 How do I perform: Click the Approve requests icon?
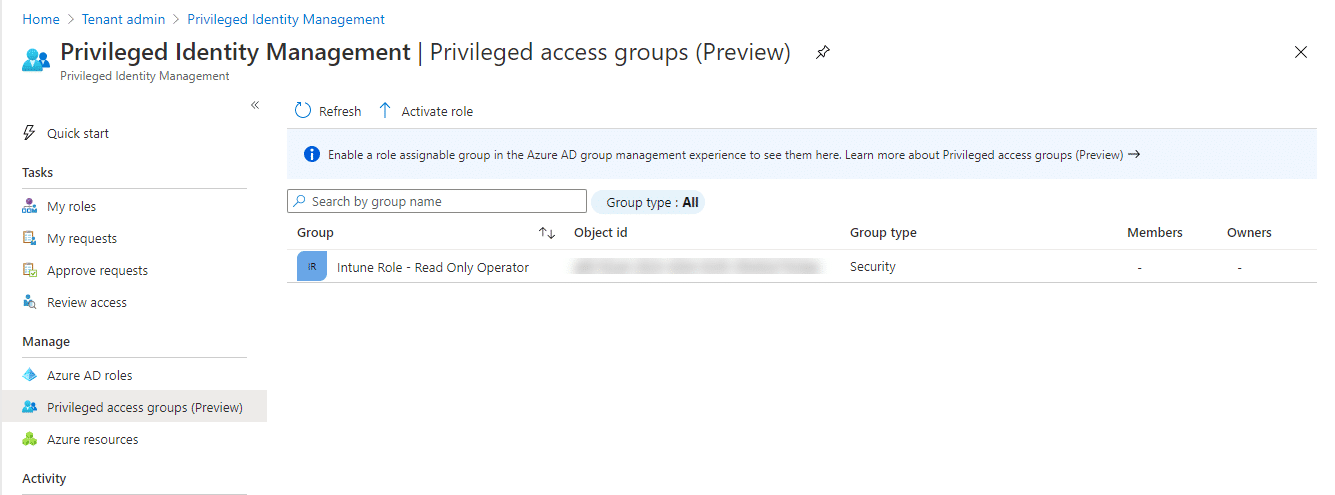[x=29, y=270]
